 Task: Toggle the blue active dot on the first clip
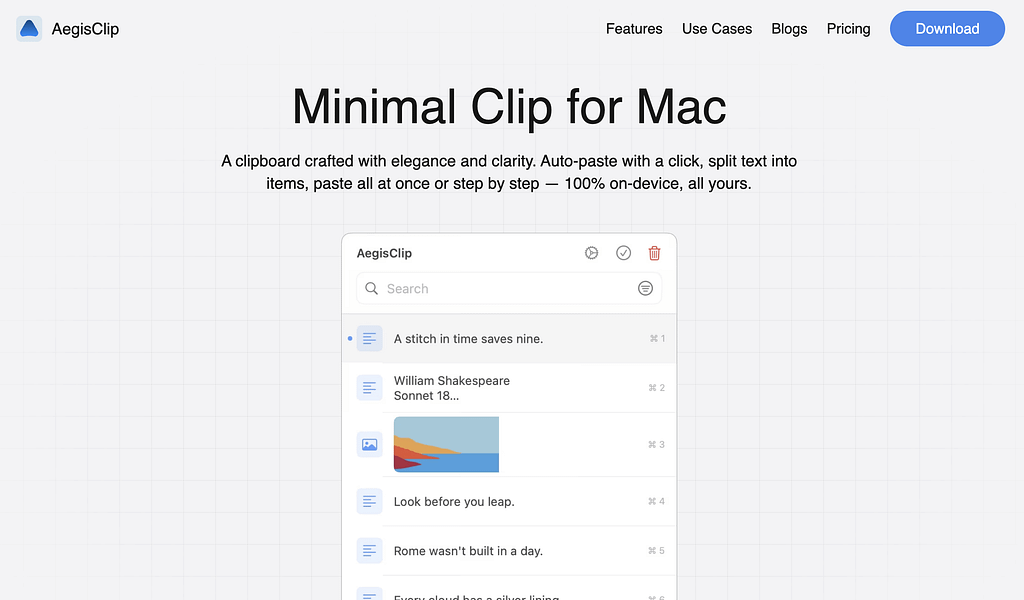[x=352, y=338]
